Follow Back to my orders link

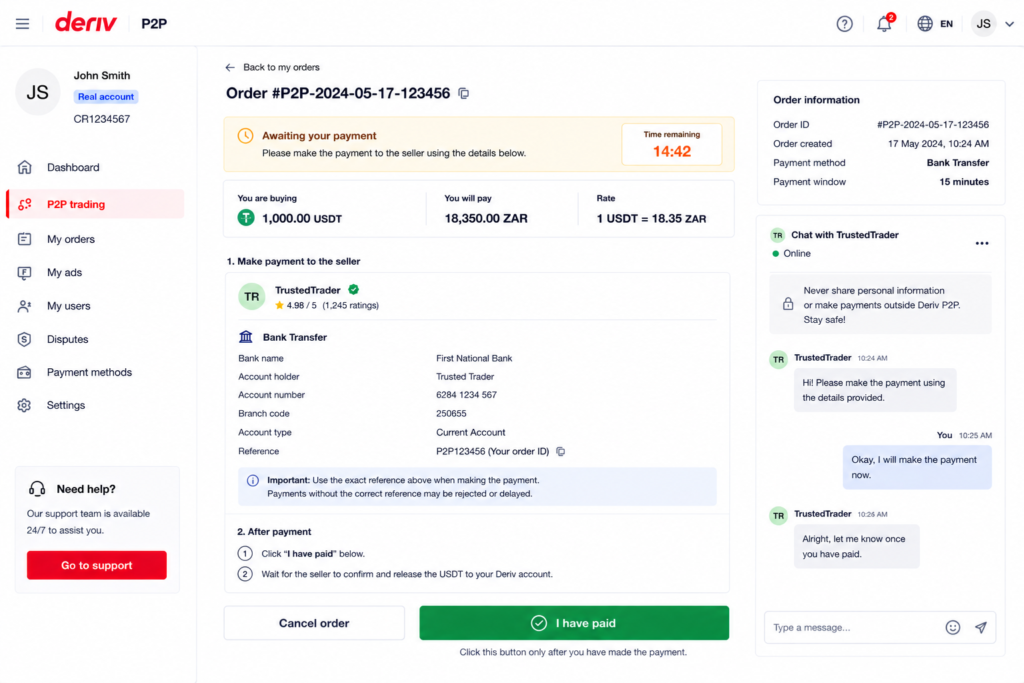pyautogui.click(x=272, y=67)
